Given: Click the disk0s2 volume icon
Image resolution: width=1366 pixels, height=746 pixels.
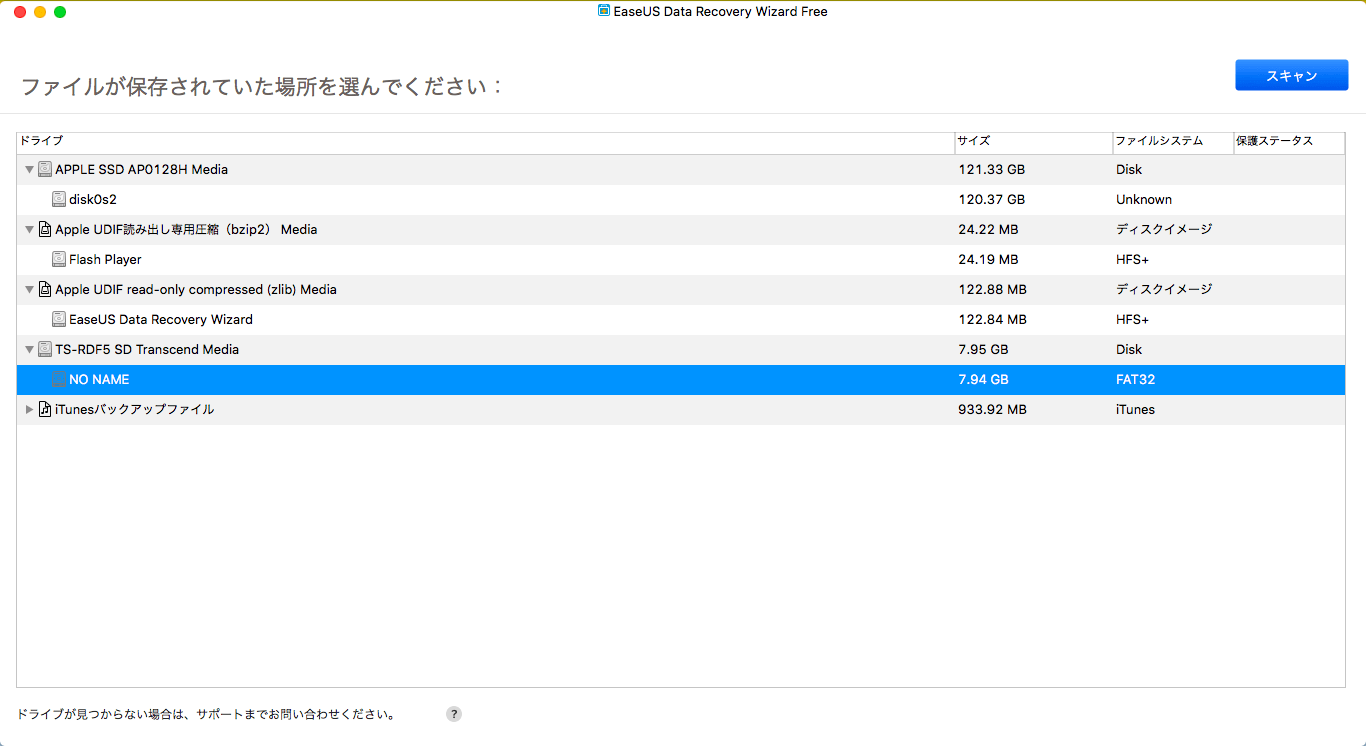Looking at the screenshot, I should [59, 200].
